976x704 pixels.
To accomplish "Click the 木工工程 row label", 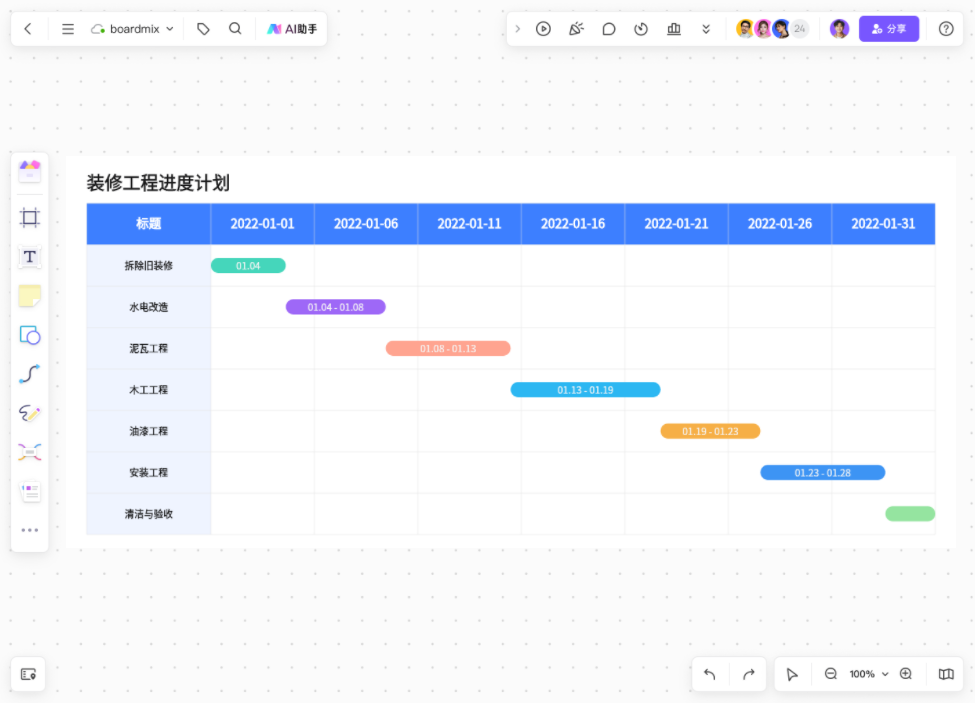I will 149,390.
